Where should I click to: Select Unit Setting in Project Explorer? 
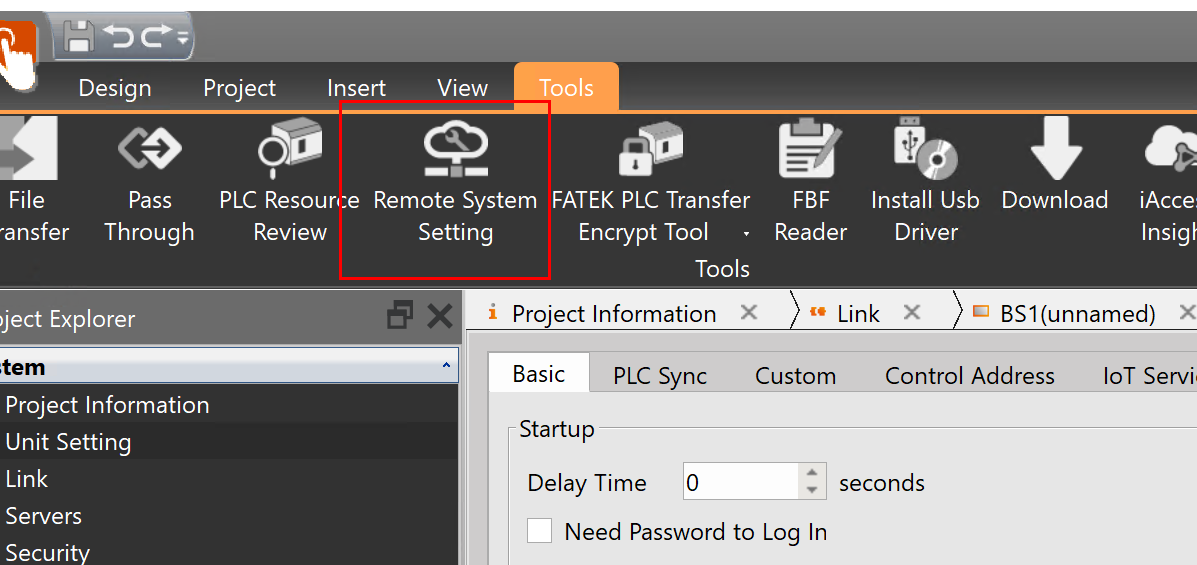pos(68,442)
